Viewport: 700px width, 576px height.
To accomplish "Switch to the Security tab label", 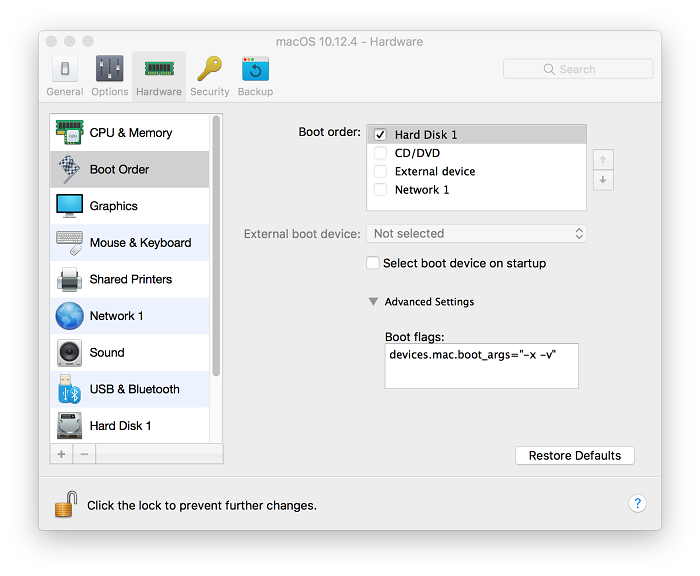I will pos(210,92).
